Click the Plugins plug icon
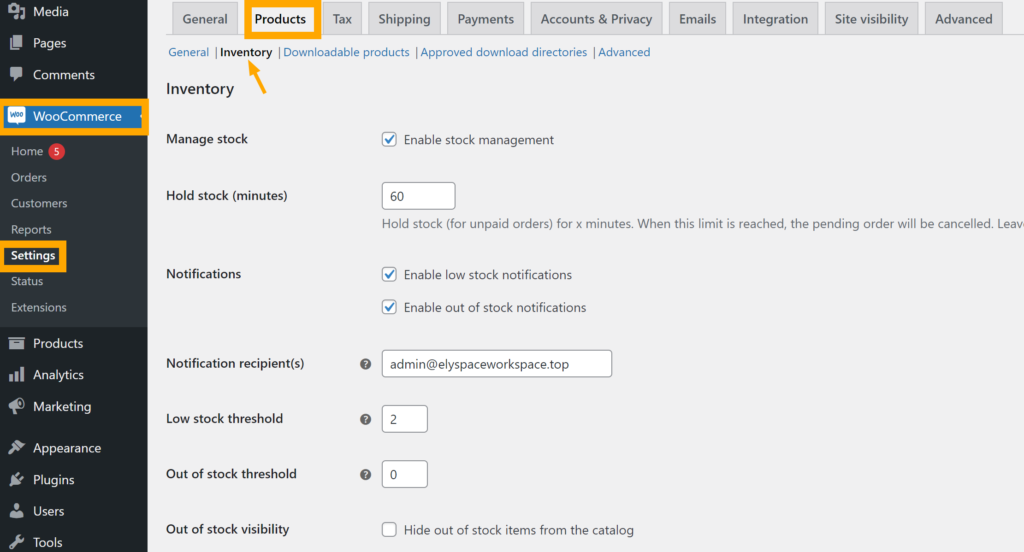Image resolution: width=1024 pixels, height=552 pixels. coord(16,480)
